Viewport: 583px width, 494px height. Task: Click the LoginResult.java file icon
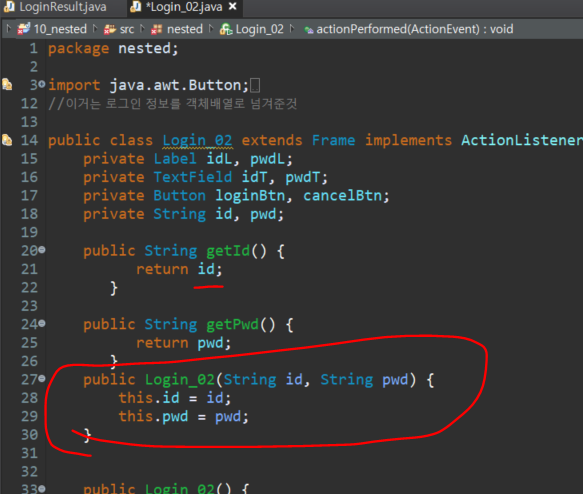click(9, 6)
